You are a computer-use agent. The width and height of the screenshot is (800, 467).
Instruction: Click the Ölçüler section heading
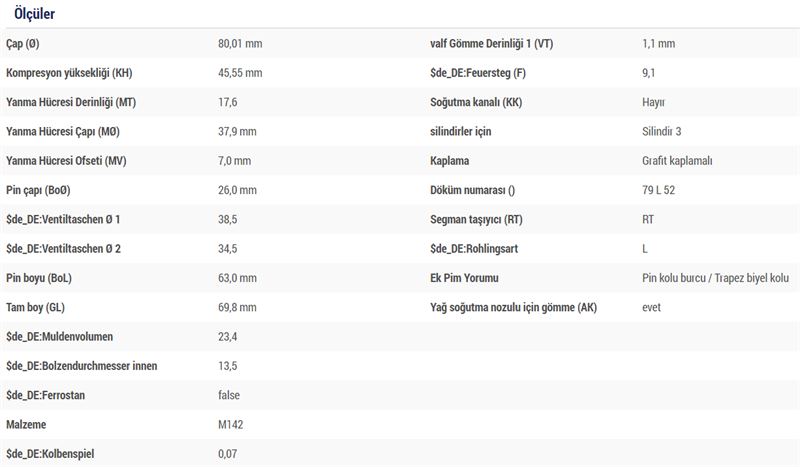click(34, 14)
